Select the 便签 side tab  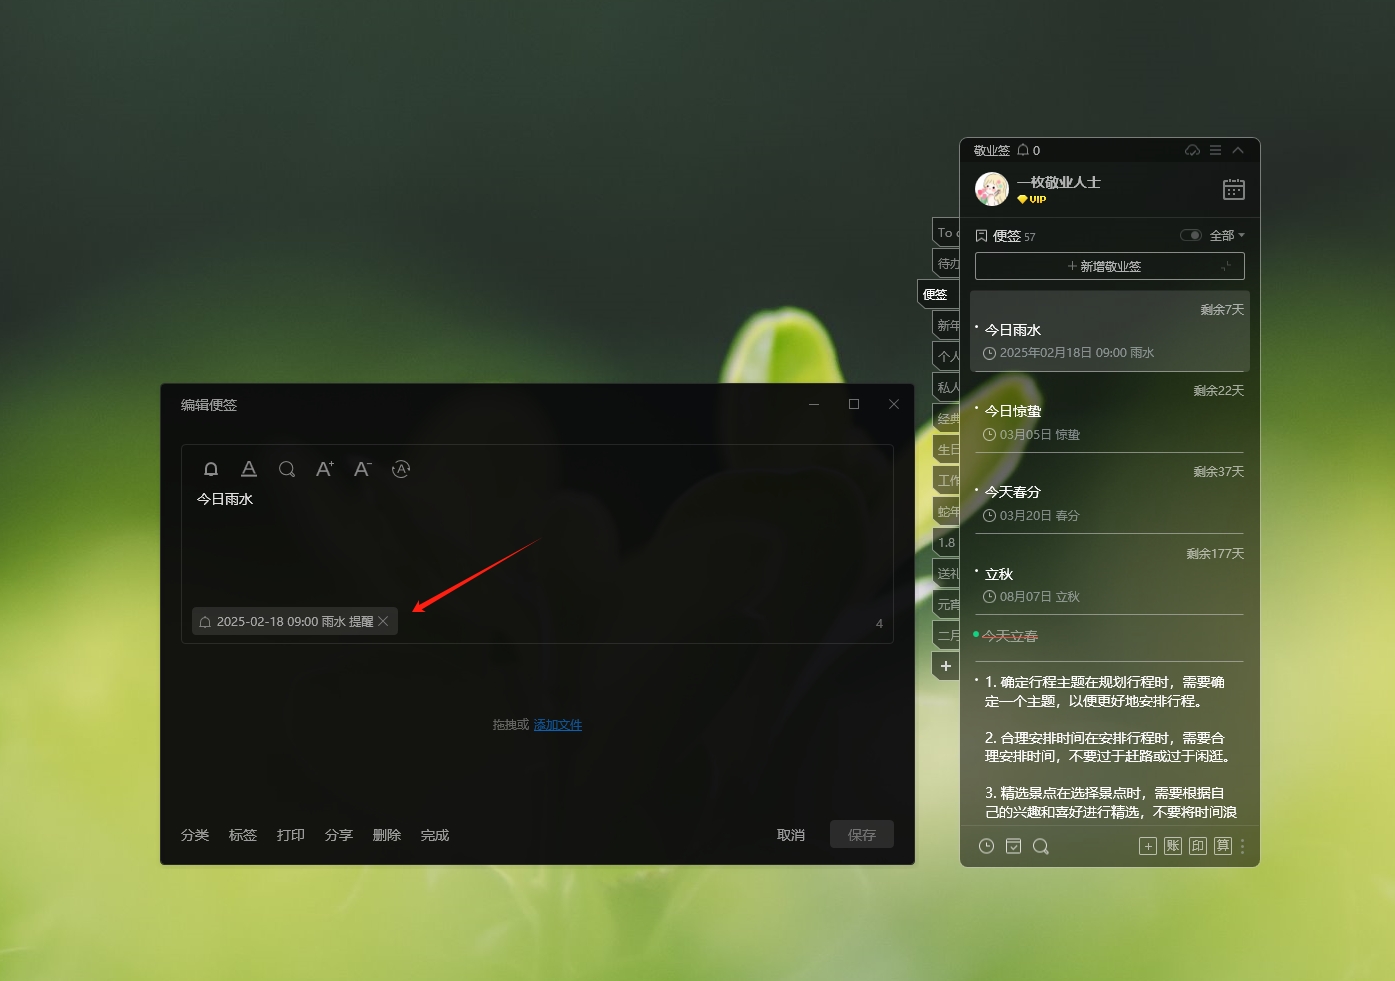pos(938,294)
